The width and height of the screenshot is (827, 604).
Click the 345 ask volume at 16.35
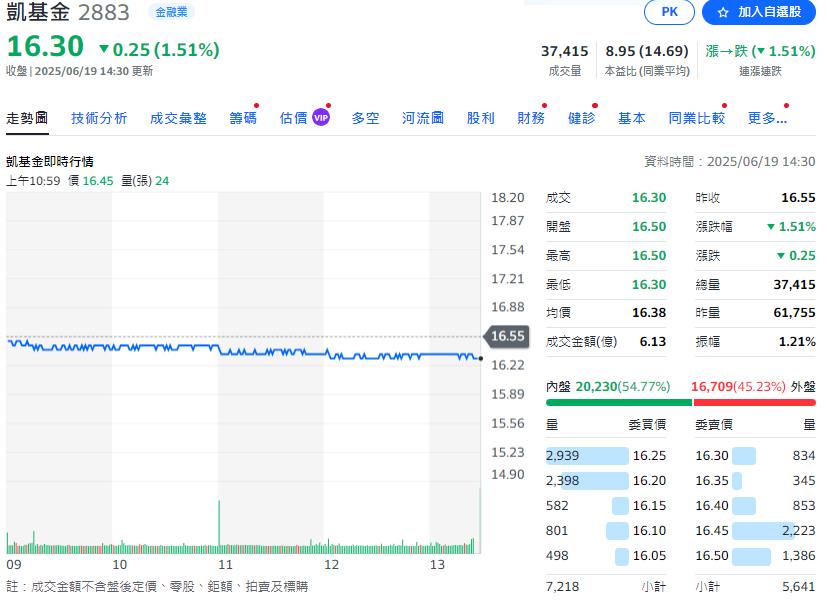[804, 481]
